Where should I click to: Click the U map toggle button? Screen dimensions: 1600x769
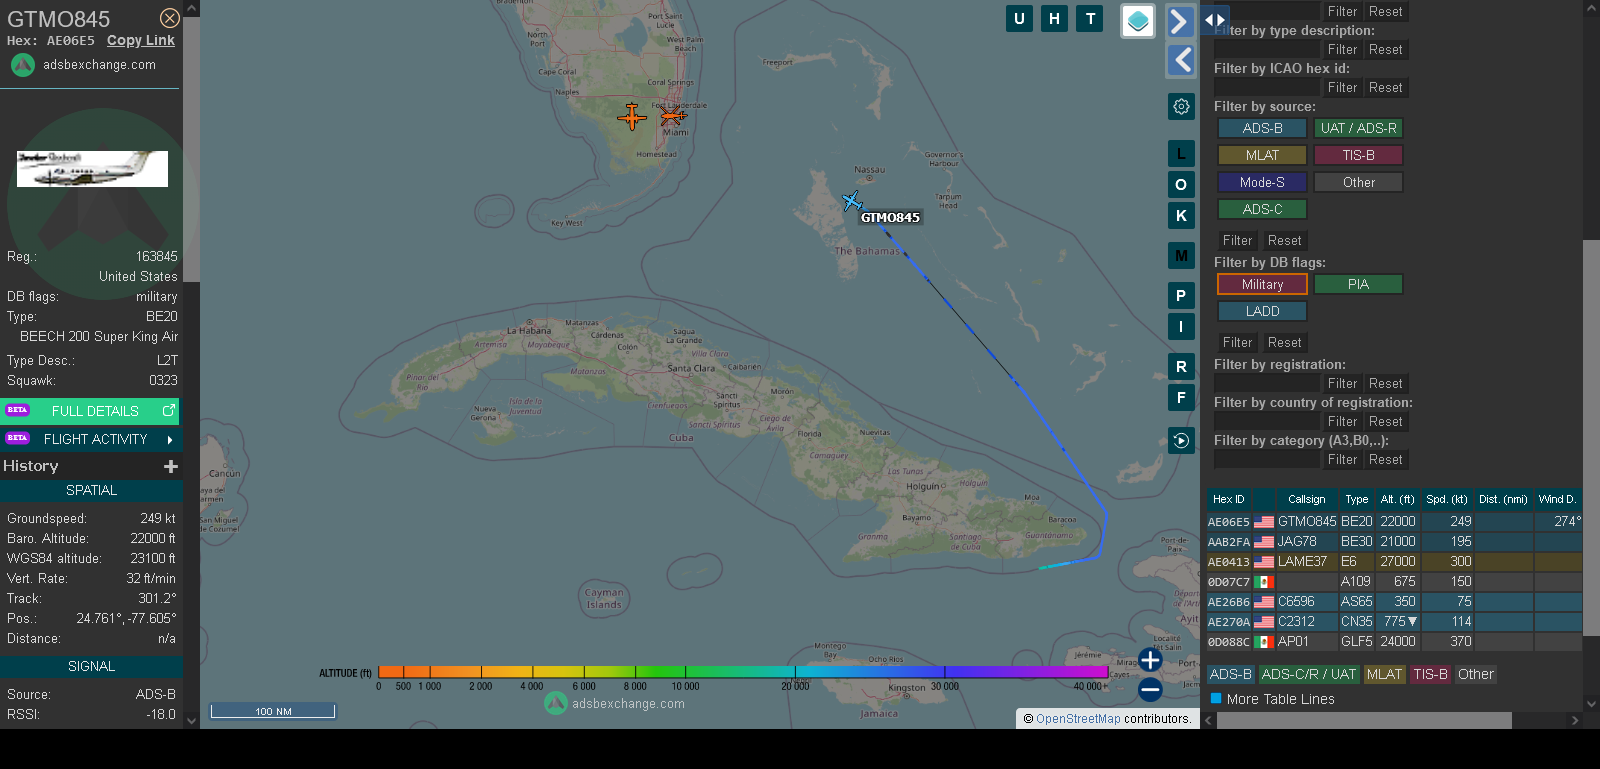[x=1019, y=18]
